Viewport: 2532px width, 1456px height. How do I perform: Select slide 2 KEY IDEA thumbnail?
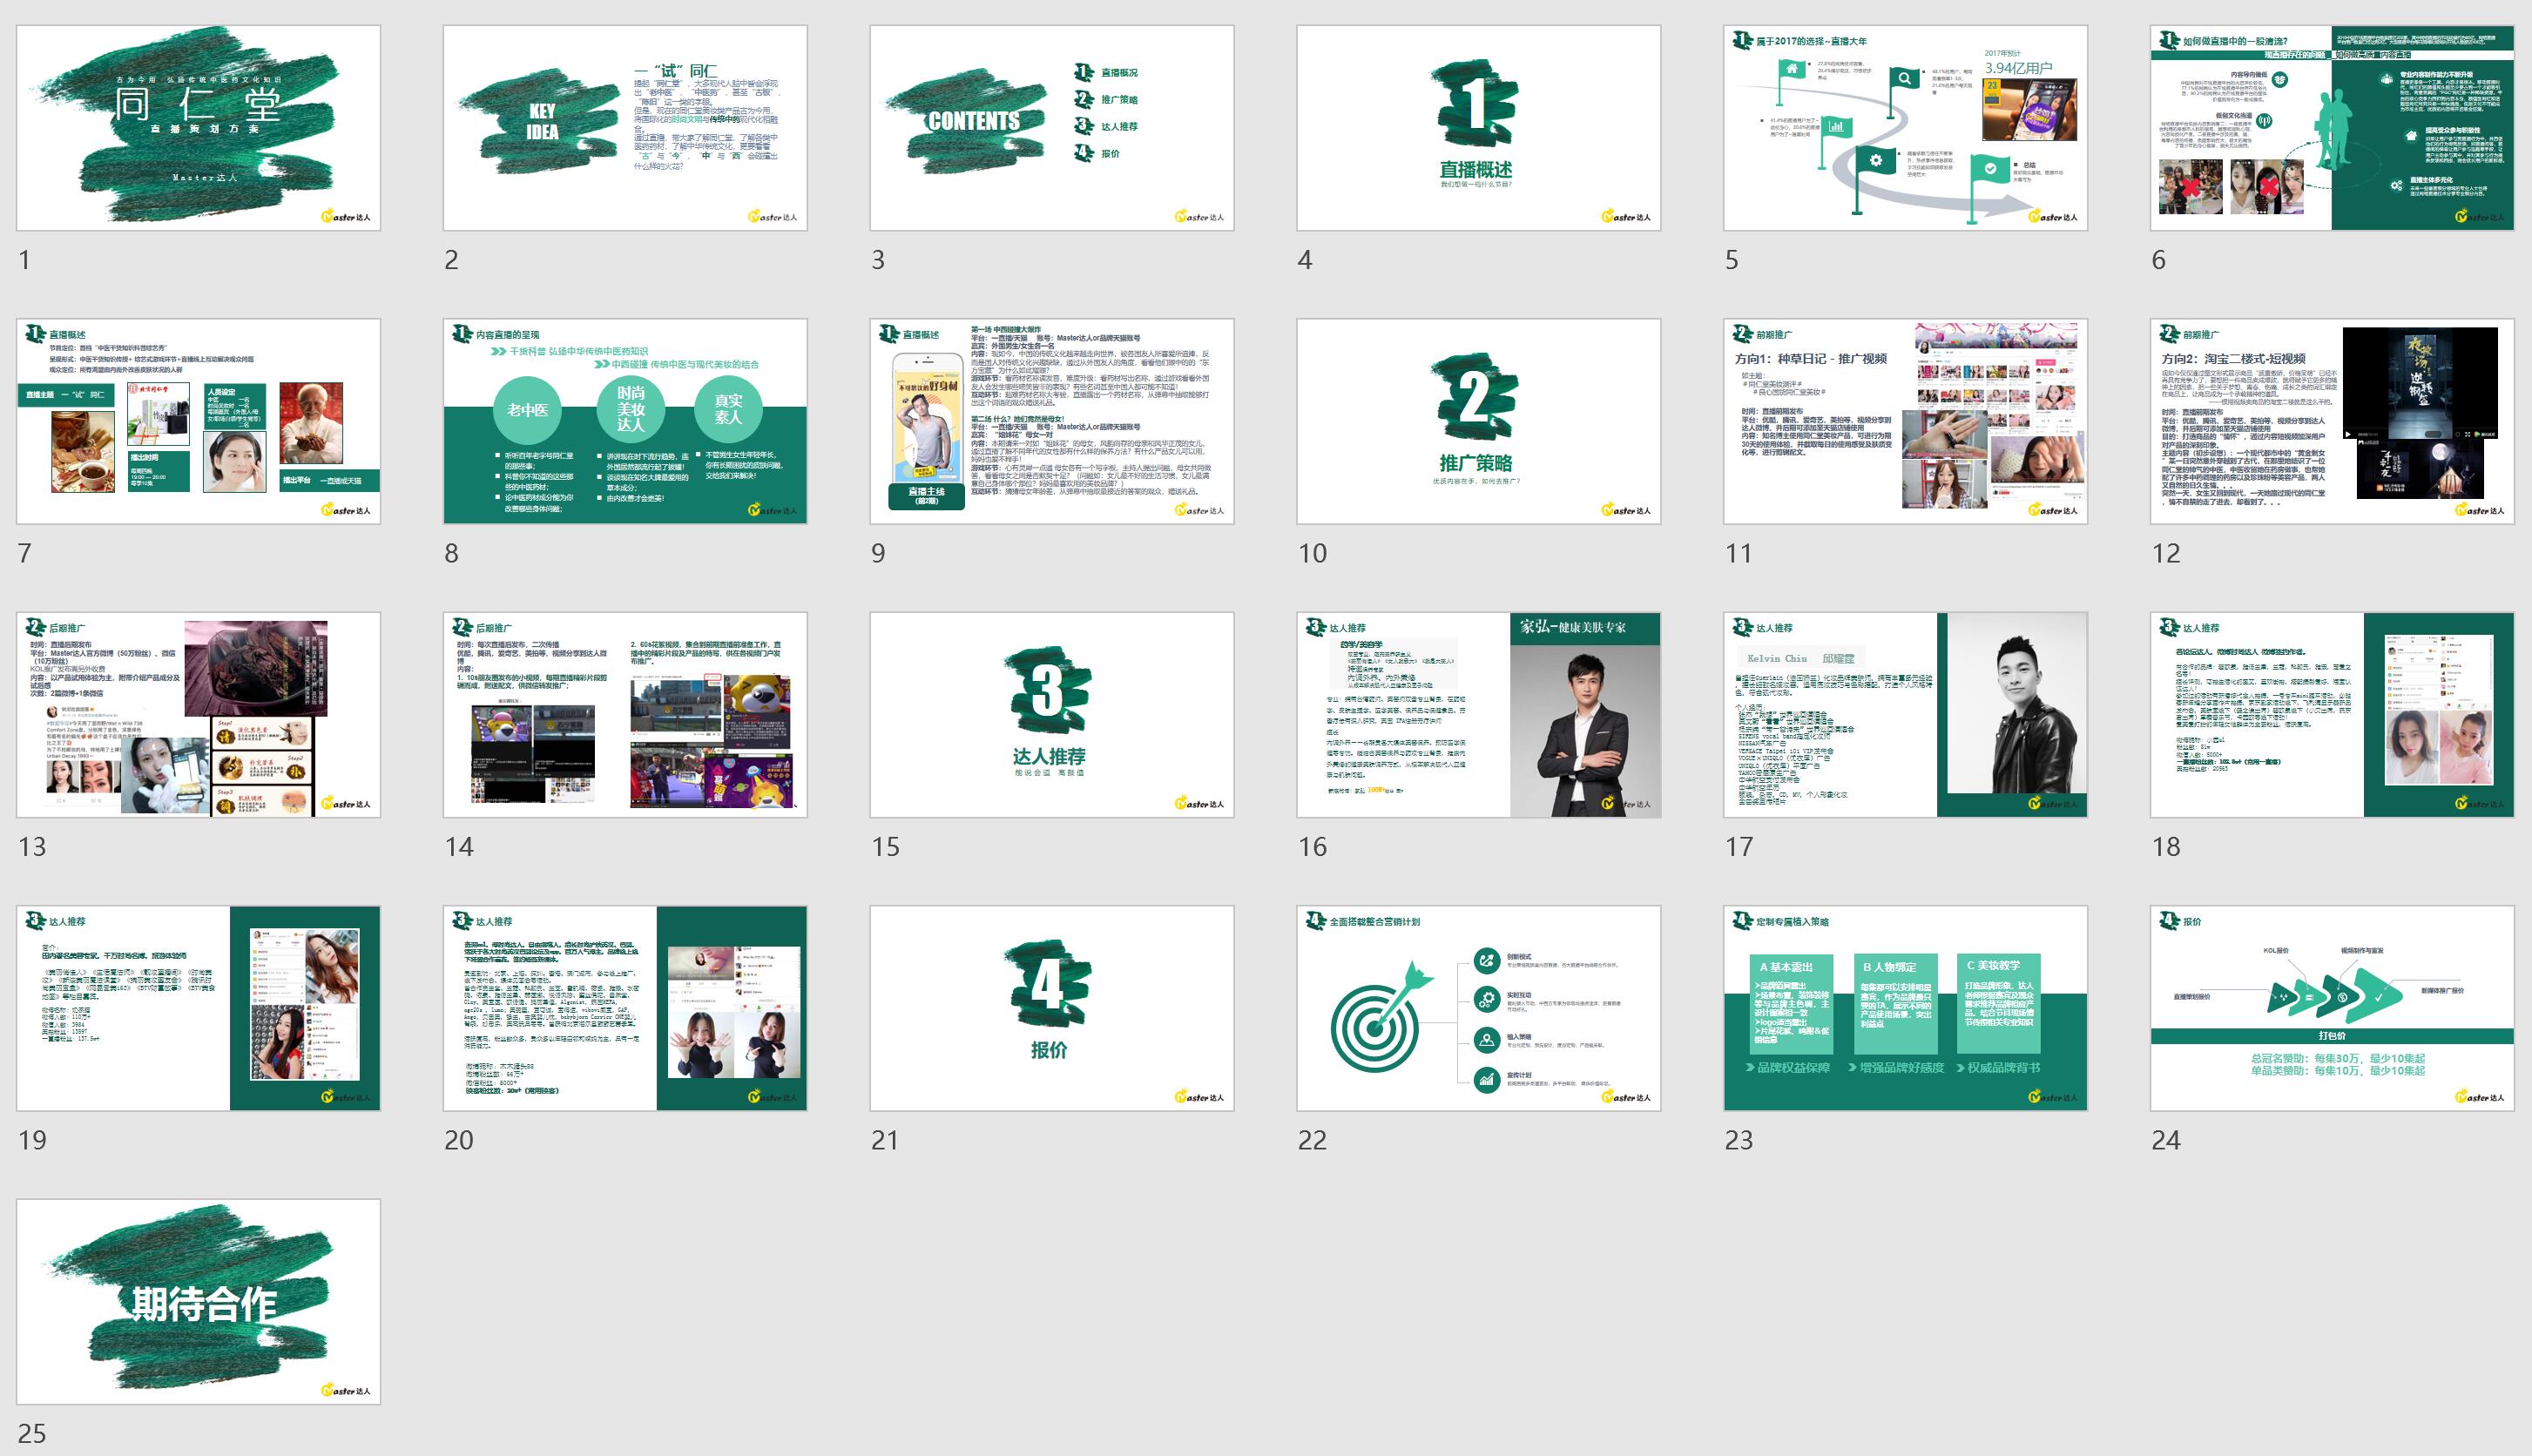pos(625,128)
